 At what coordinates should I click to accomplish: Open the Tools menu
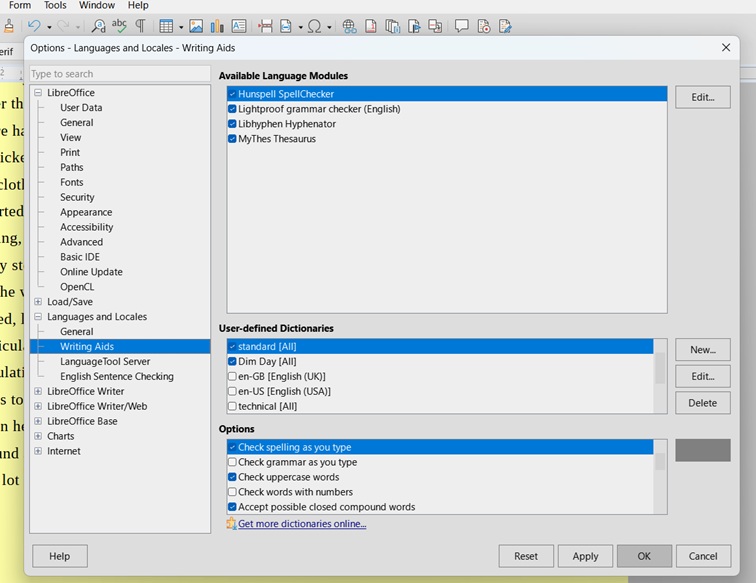point(55,6)
